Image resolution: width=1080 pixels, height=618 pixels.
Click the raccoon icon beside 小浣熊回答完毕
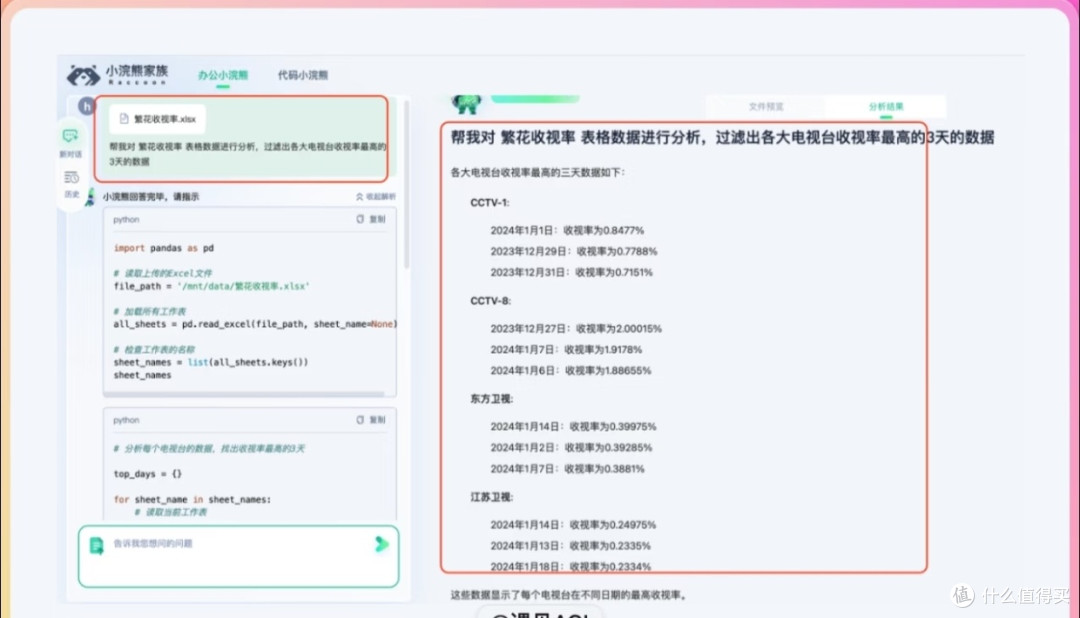click(x=90, y=196)
